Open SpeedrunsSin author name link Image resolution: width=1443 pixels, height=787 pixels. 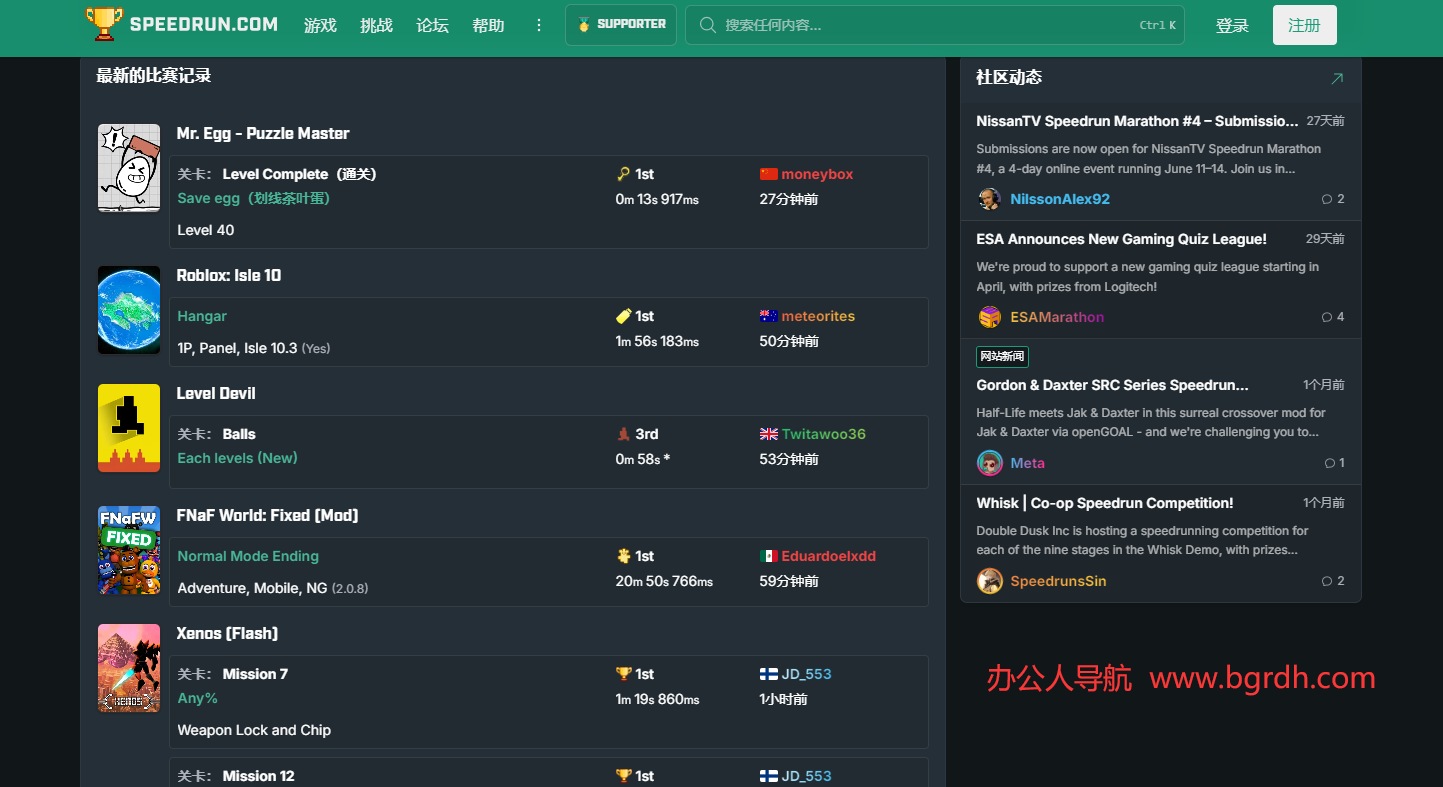coord(1058,581)
